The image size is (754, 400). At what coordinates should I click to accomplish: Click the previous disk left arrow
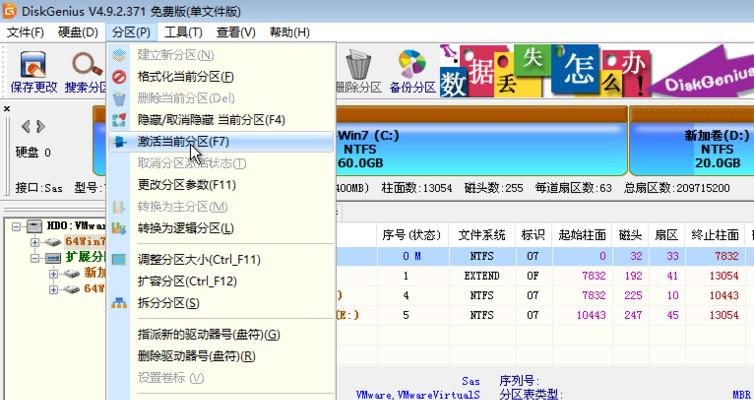pos(25,127)
